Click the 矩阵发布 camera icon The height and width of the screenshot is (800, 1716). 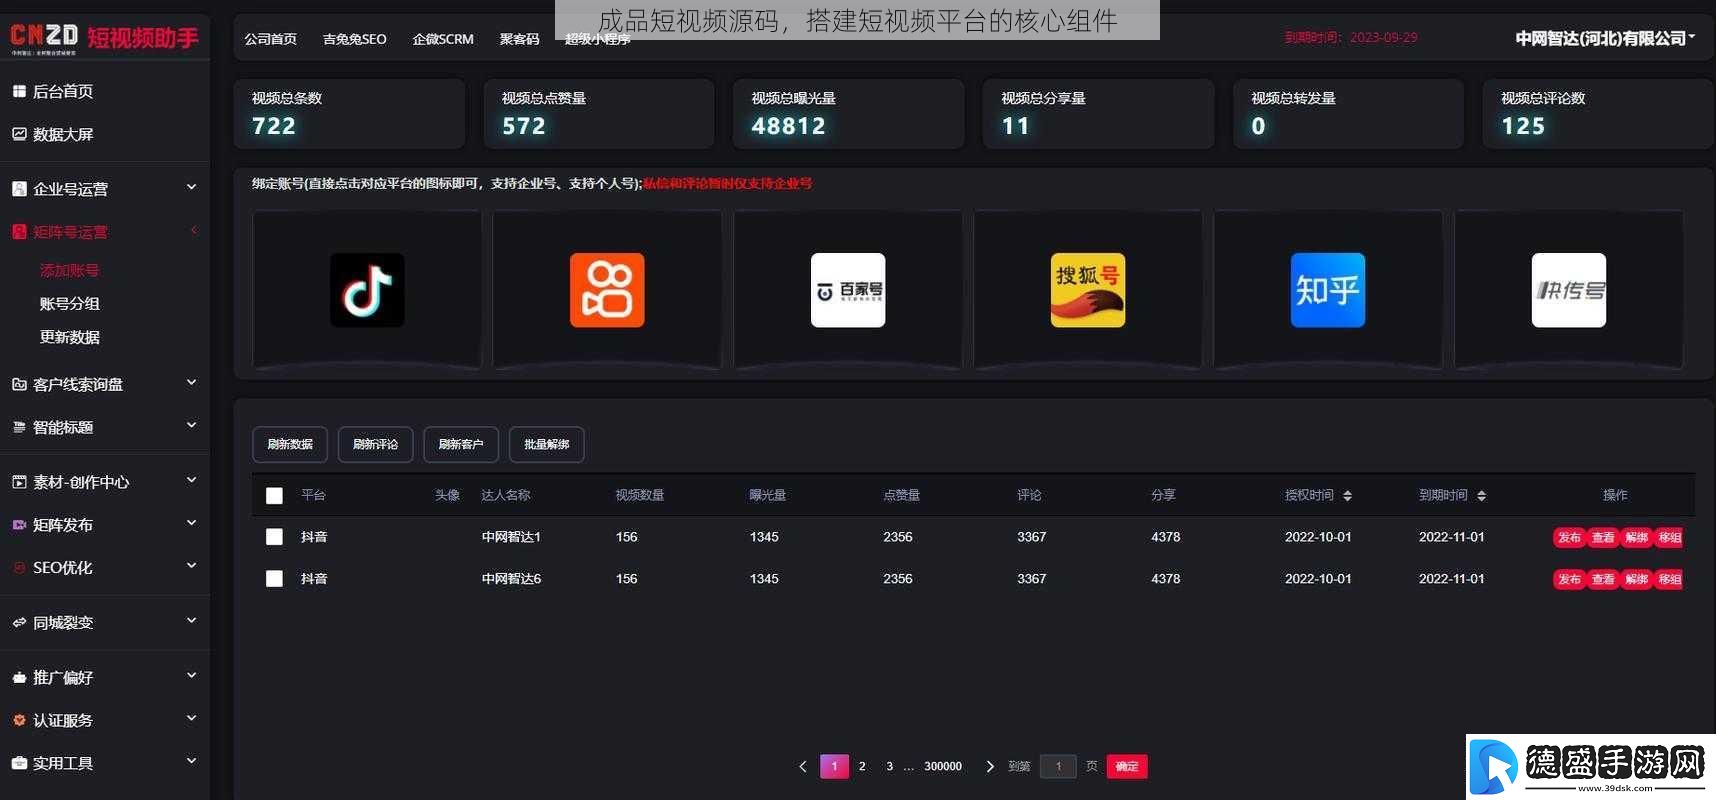point(19,525)
